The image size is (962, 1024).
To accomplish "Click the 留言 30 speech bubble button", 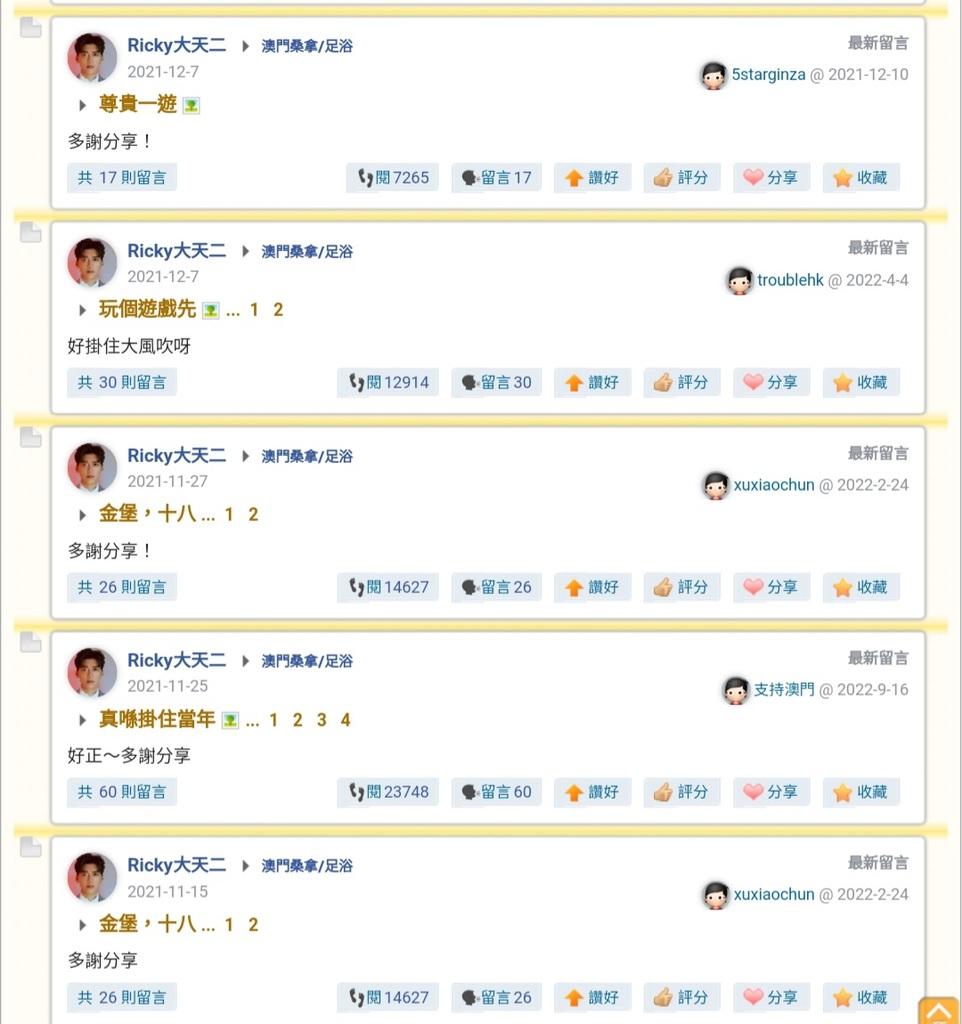I will coord(496,382).
